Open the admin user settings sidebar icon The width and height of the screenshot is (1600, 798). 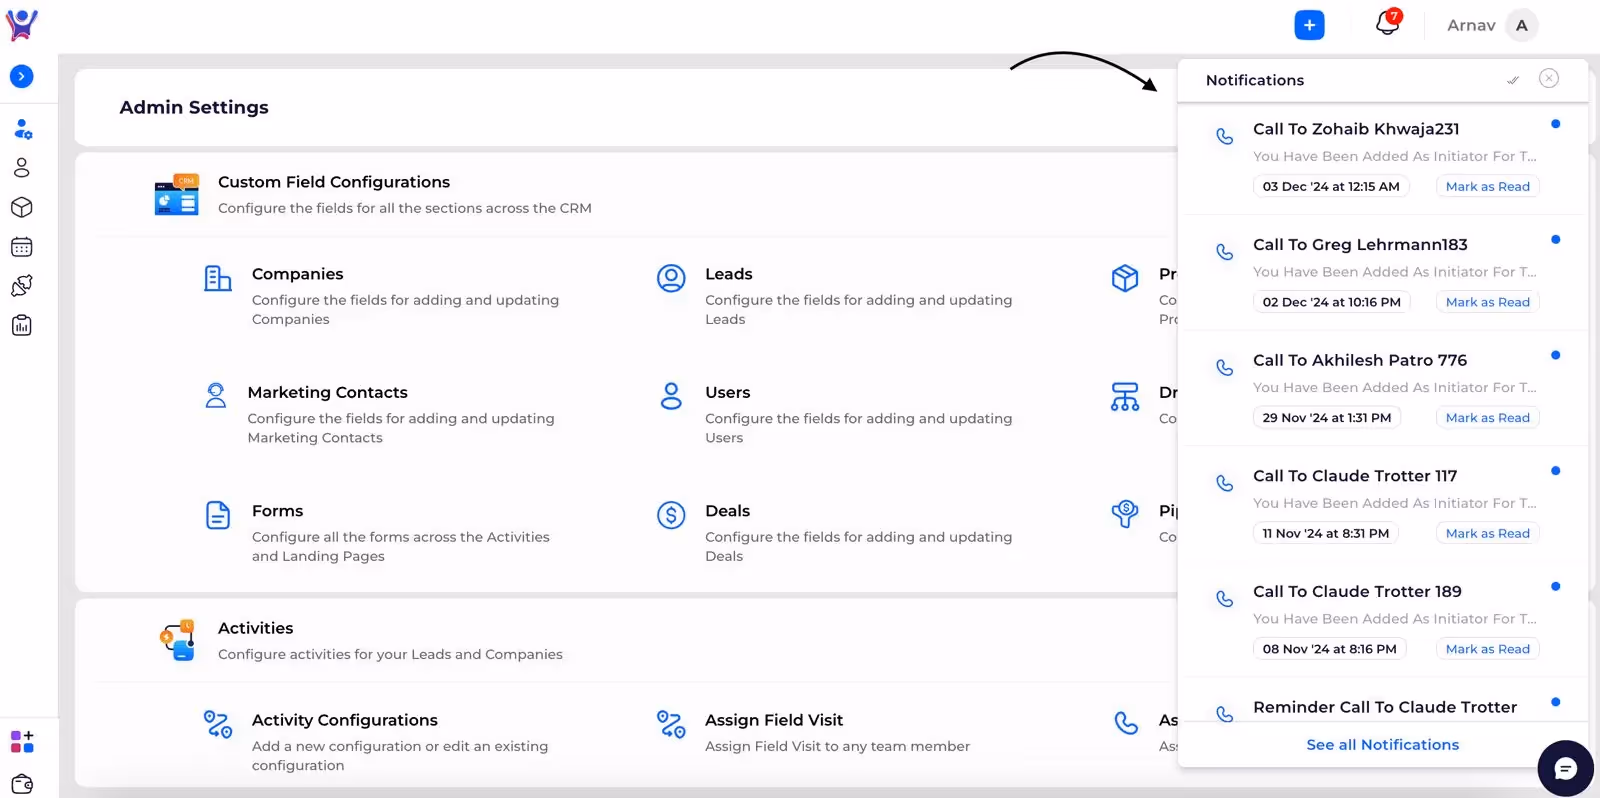pyautogui.click(x=22, y=129)
